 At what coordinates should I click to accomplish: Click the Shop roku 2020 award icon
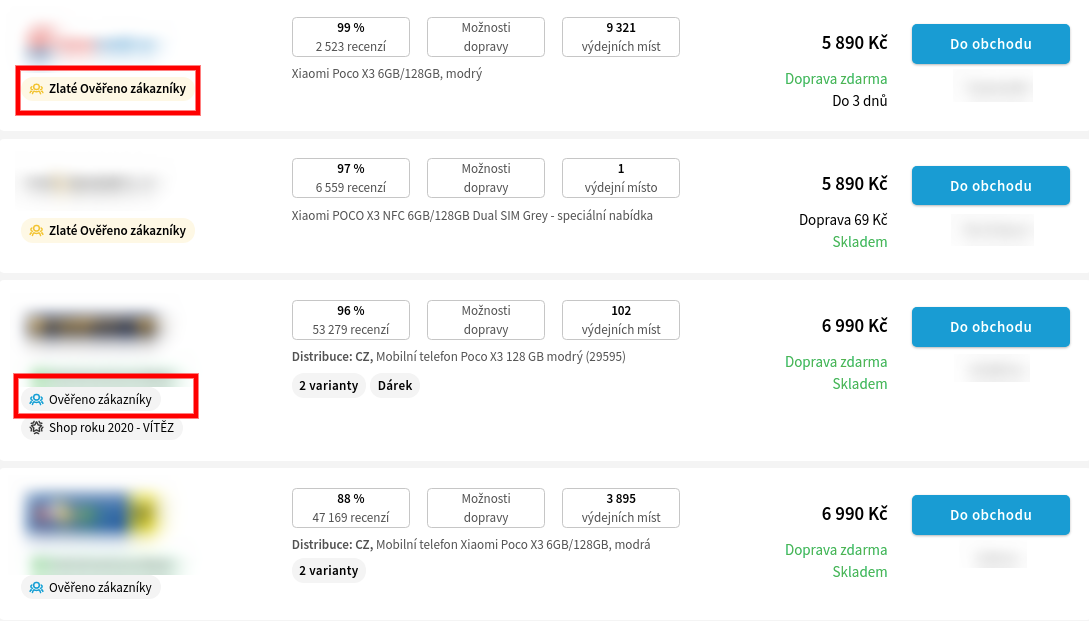point(36,428)
